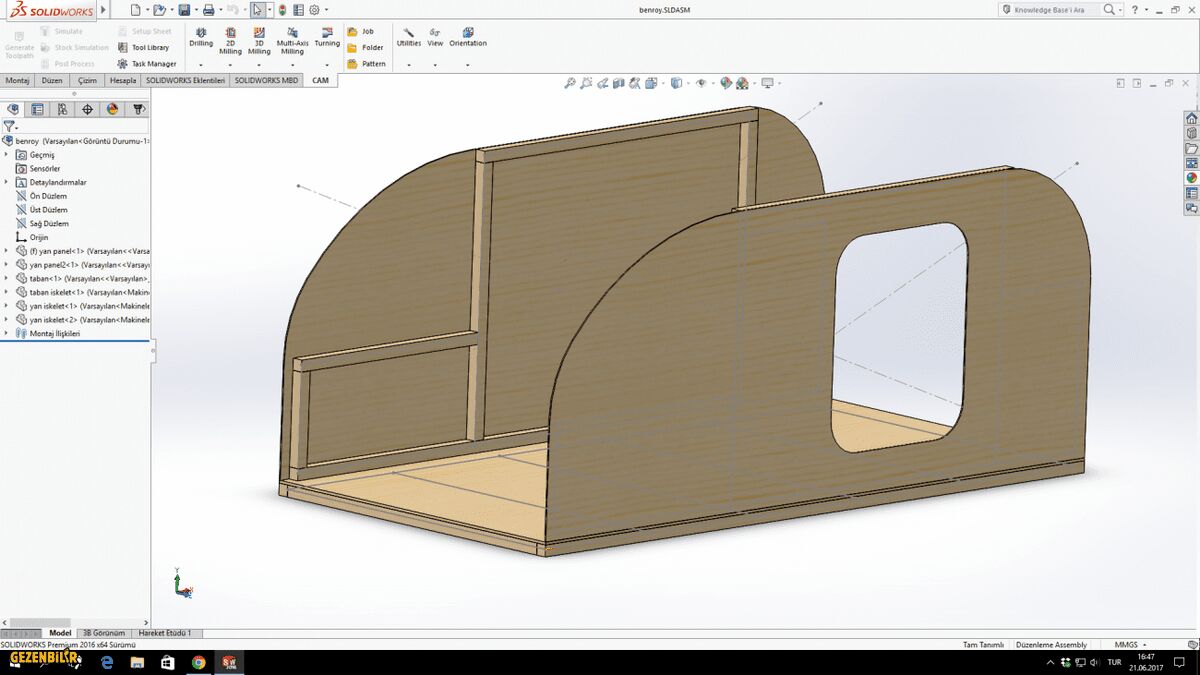This screenshot has height=675, width=1200.
Task: Print the document with the printer icon
Action: click(208, 10)
